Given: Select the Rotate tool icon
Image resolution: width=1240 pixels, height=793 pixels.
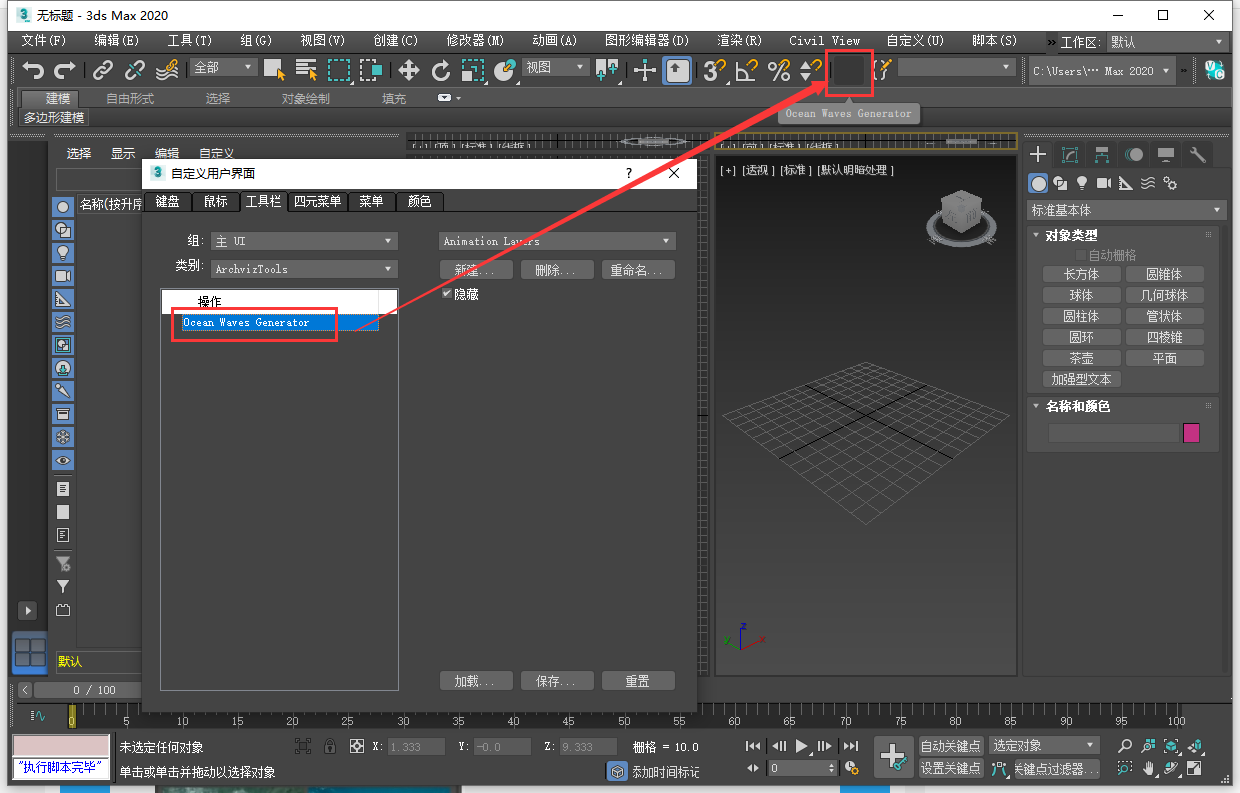Looking at the screenshot, I should pos(441,70).
